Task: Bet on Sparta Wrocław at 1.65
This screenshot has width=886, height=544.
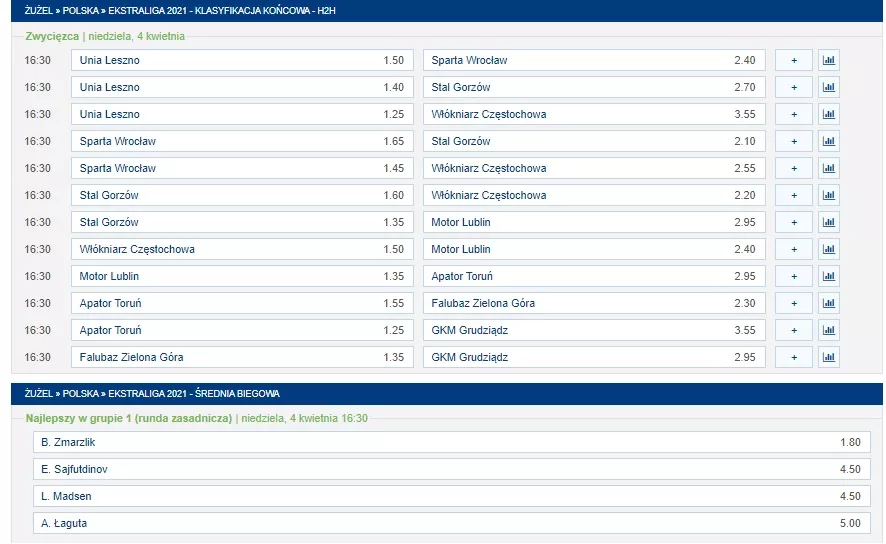Action: point(242,141)
